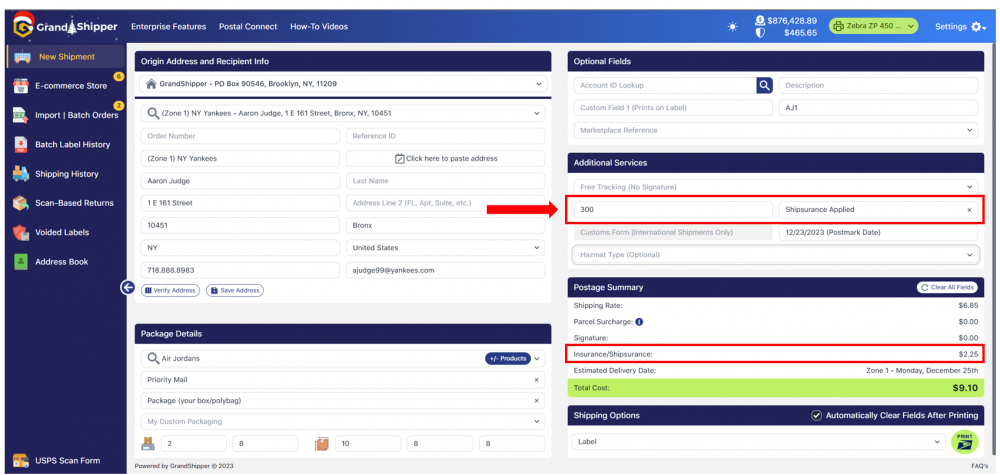Click the New Shipment sidebar icon
Screen dimensions: 1000x475
(x=22, y=57)
